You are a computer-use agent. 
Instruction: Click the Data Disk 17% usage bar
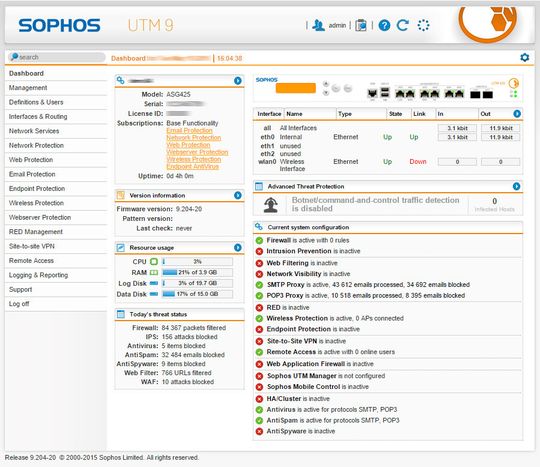(197, 294)
